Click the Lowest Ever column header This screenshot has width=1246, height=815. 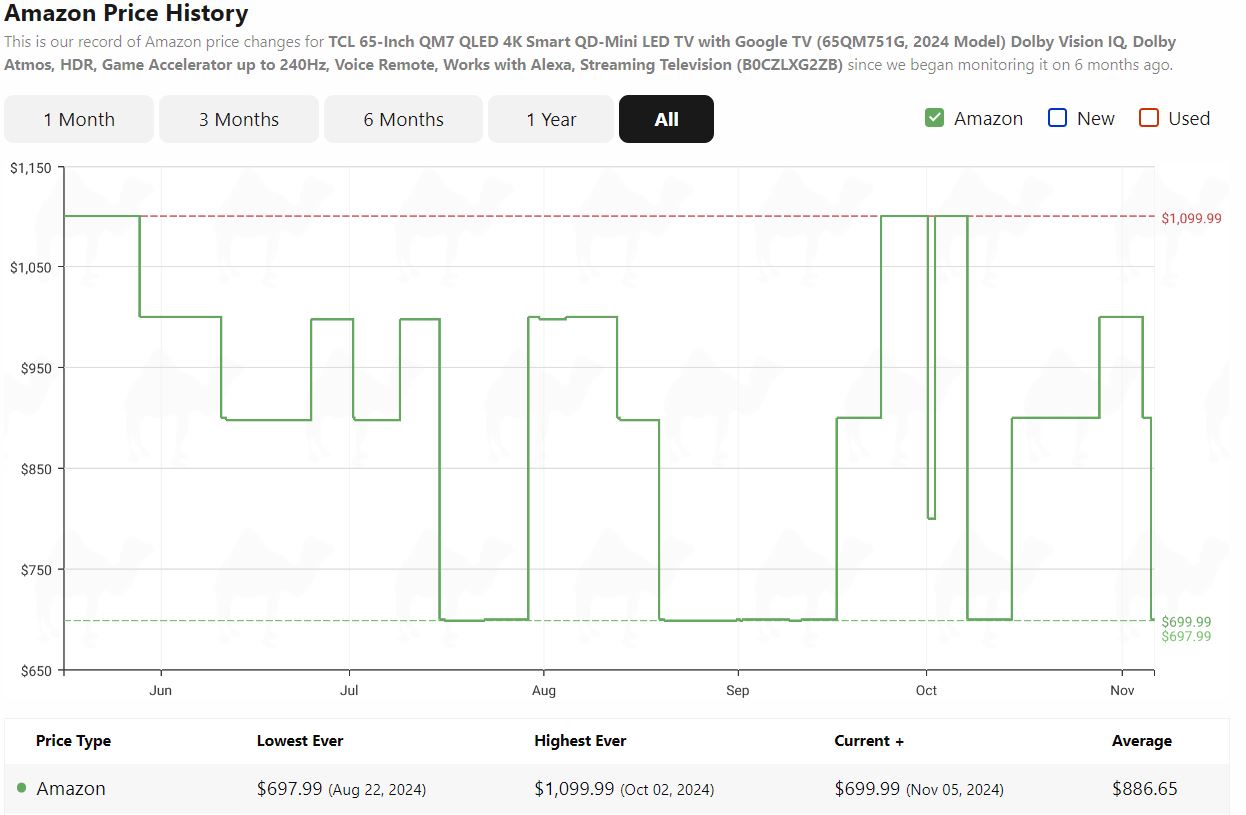pyautogui.click(x=300, y=741)
